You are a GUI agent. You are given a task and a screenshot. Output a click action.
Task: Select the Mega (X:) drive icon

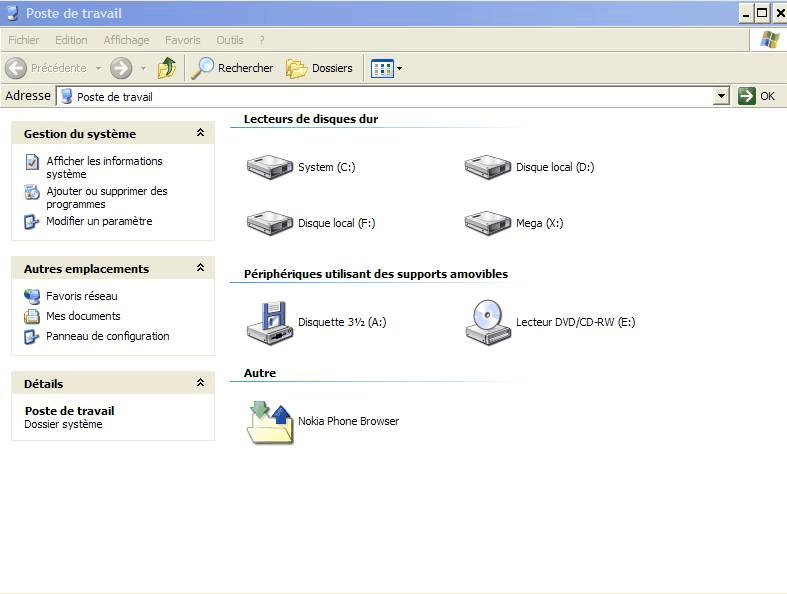487,223
